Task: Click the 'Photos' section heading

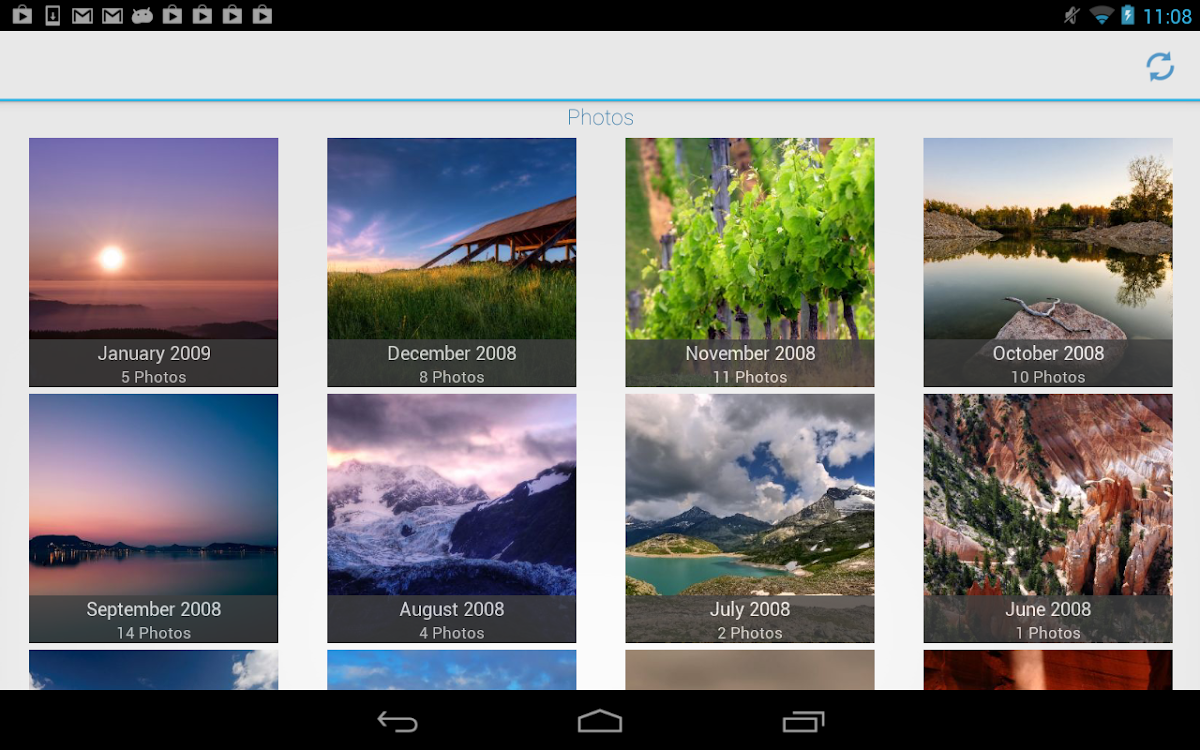Action: click(x=600, y=117)
